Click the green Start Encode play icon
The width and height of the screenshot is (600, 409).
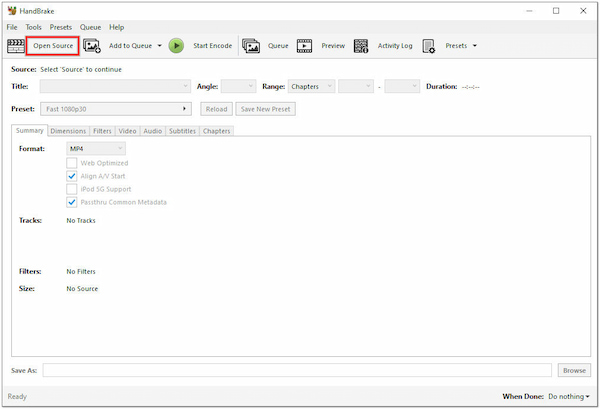click(x=176, y=46)
